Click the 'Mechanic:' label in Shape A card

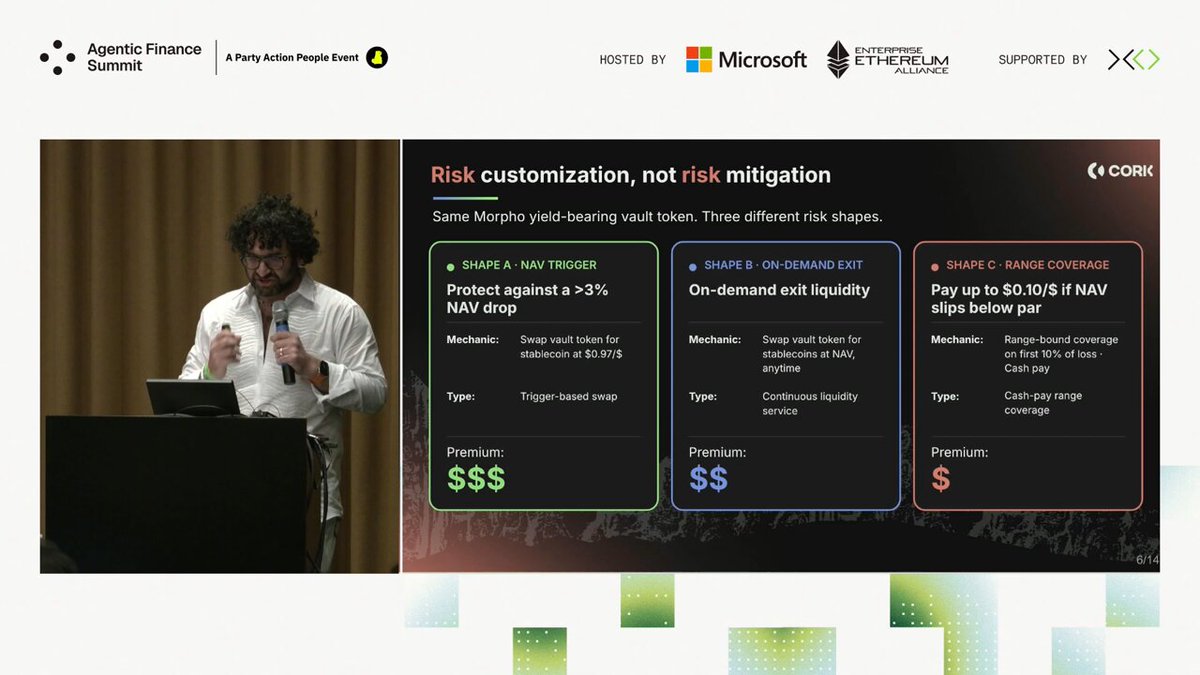472,340
